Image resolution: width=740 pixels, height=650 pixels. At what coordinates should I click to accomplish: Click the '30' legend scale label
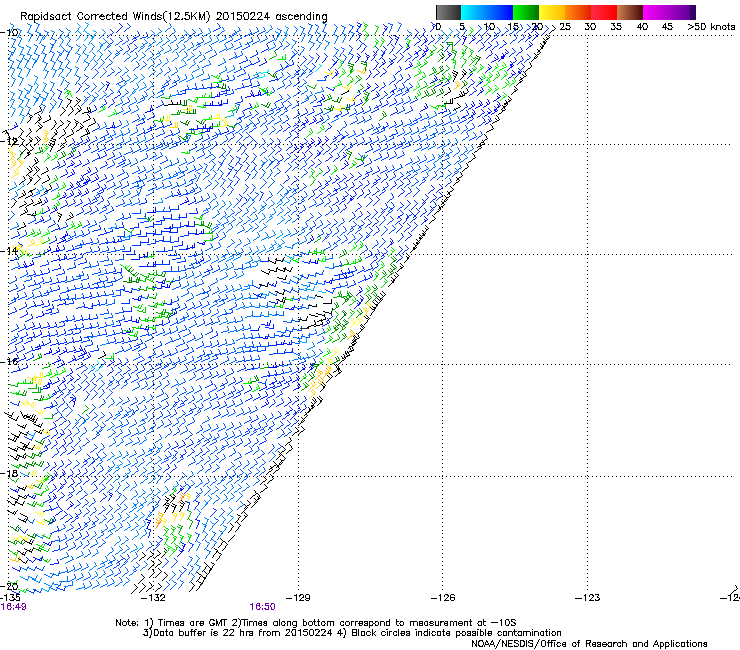pyautogui.click(x=590, y=26)
